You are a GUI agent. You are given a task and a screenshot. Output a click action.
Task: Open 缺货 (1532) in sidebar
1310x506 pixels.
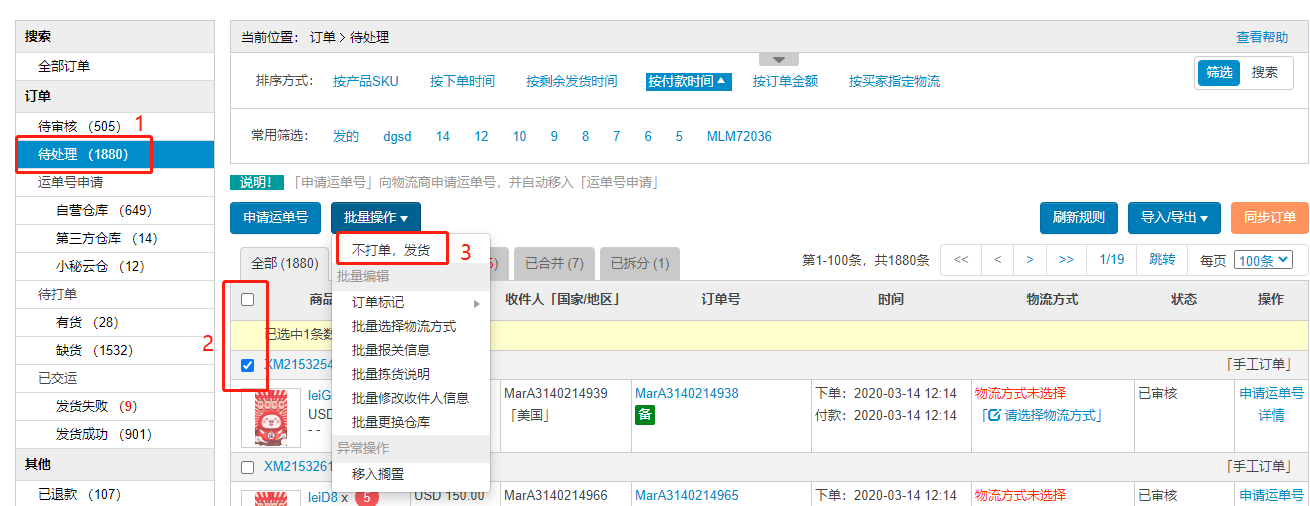115,350
